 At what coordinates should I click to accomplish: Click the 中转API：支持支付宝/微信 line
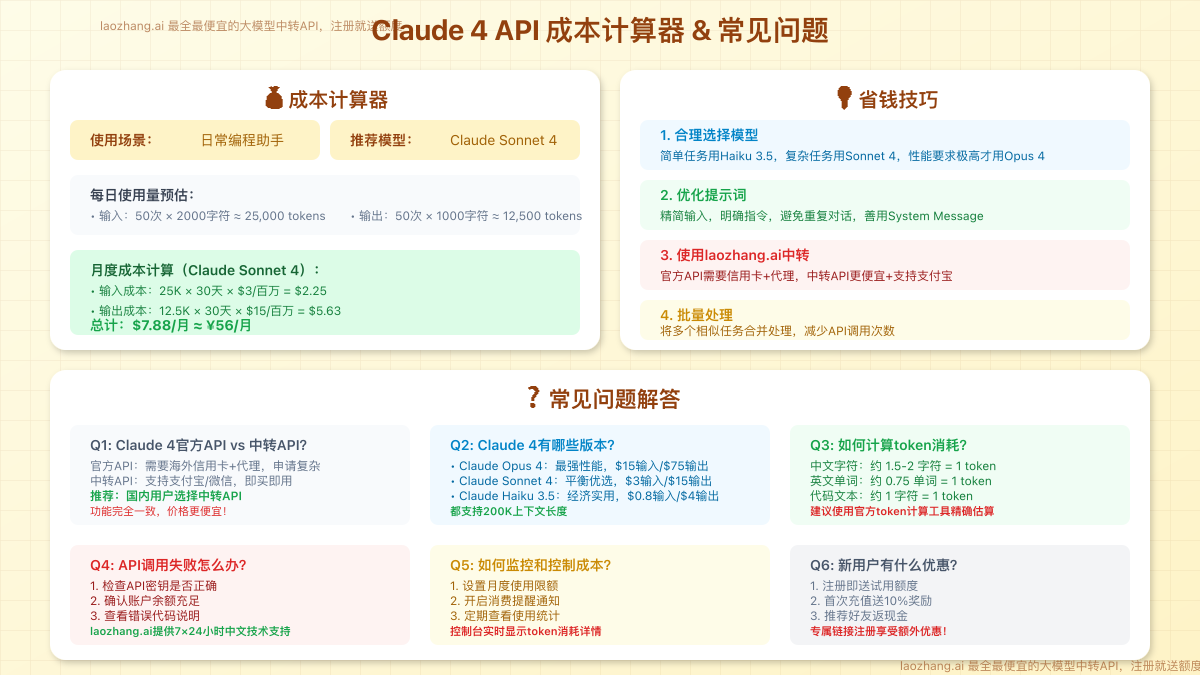pos(191,481)
